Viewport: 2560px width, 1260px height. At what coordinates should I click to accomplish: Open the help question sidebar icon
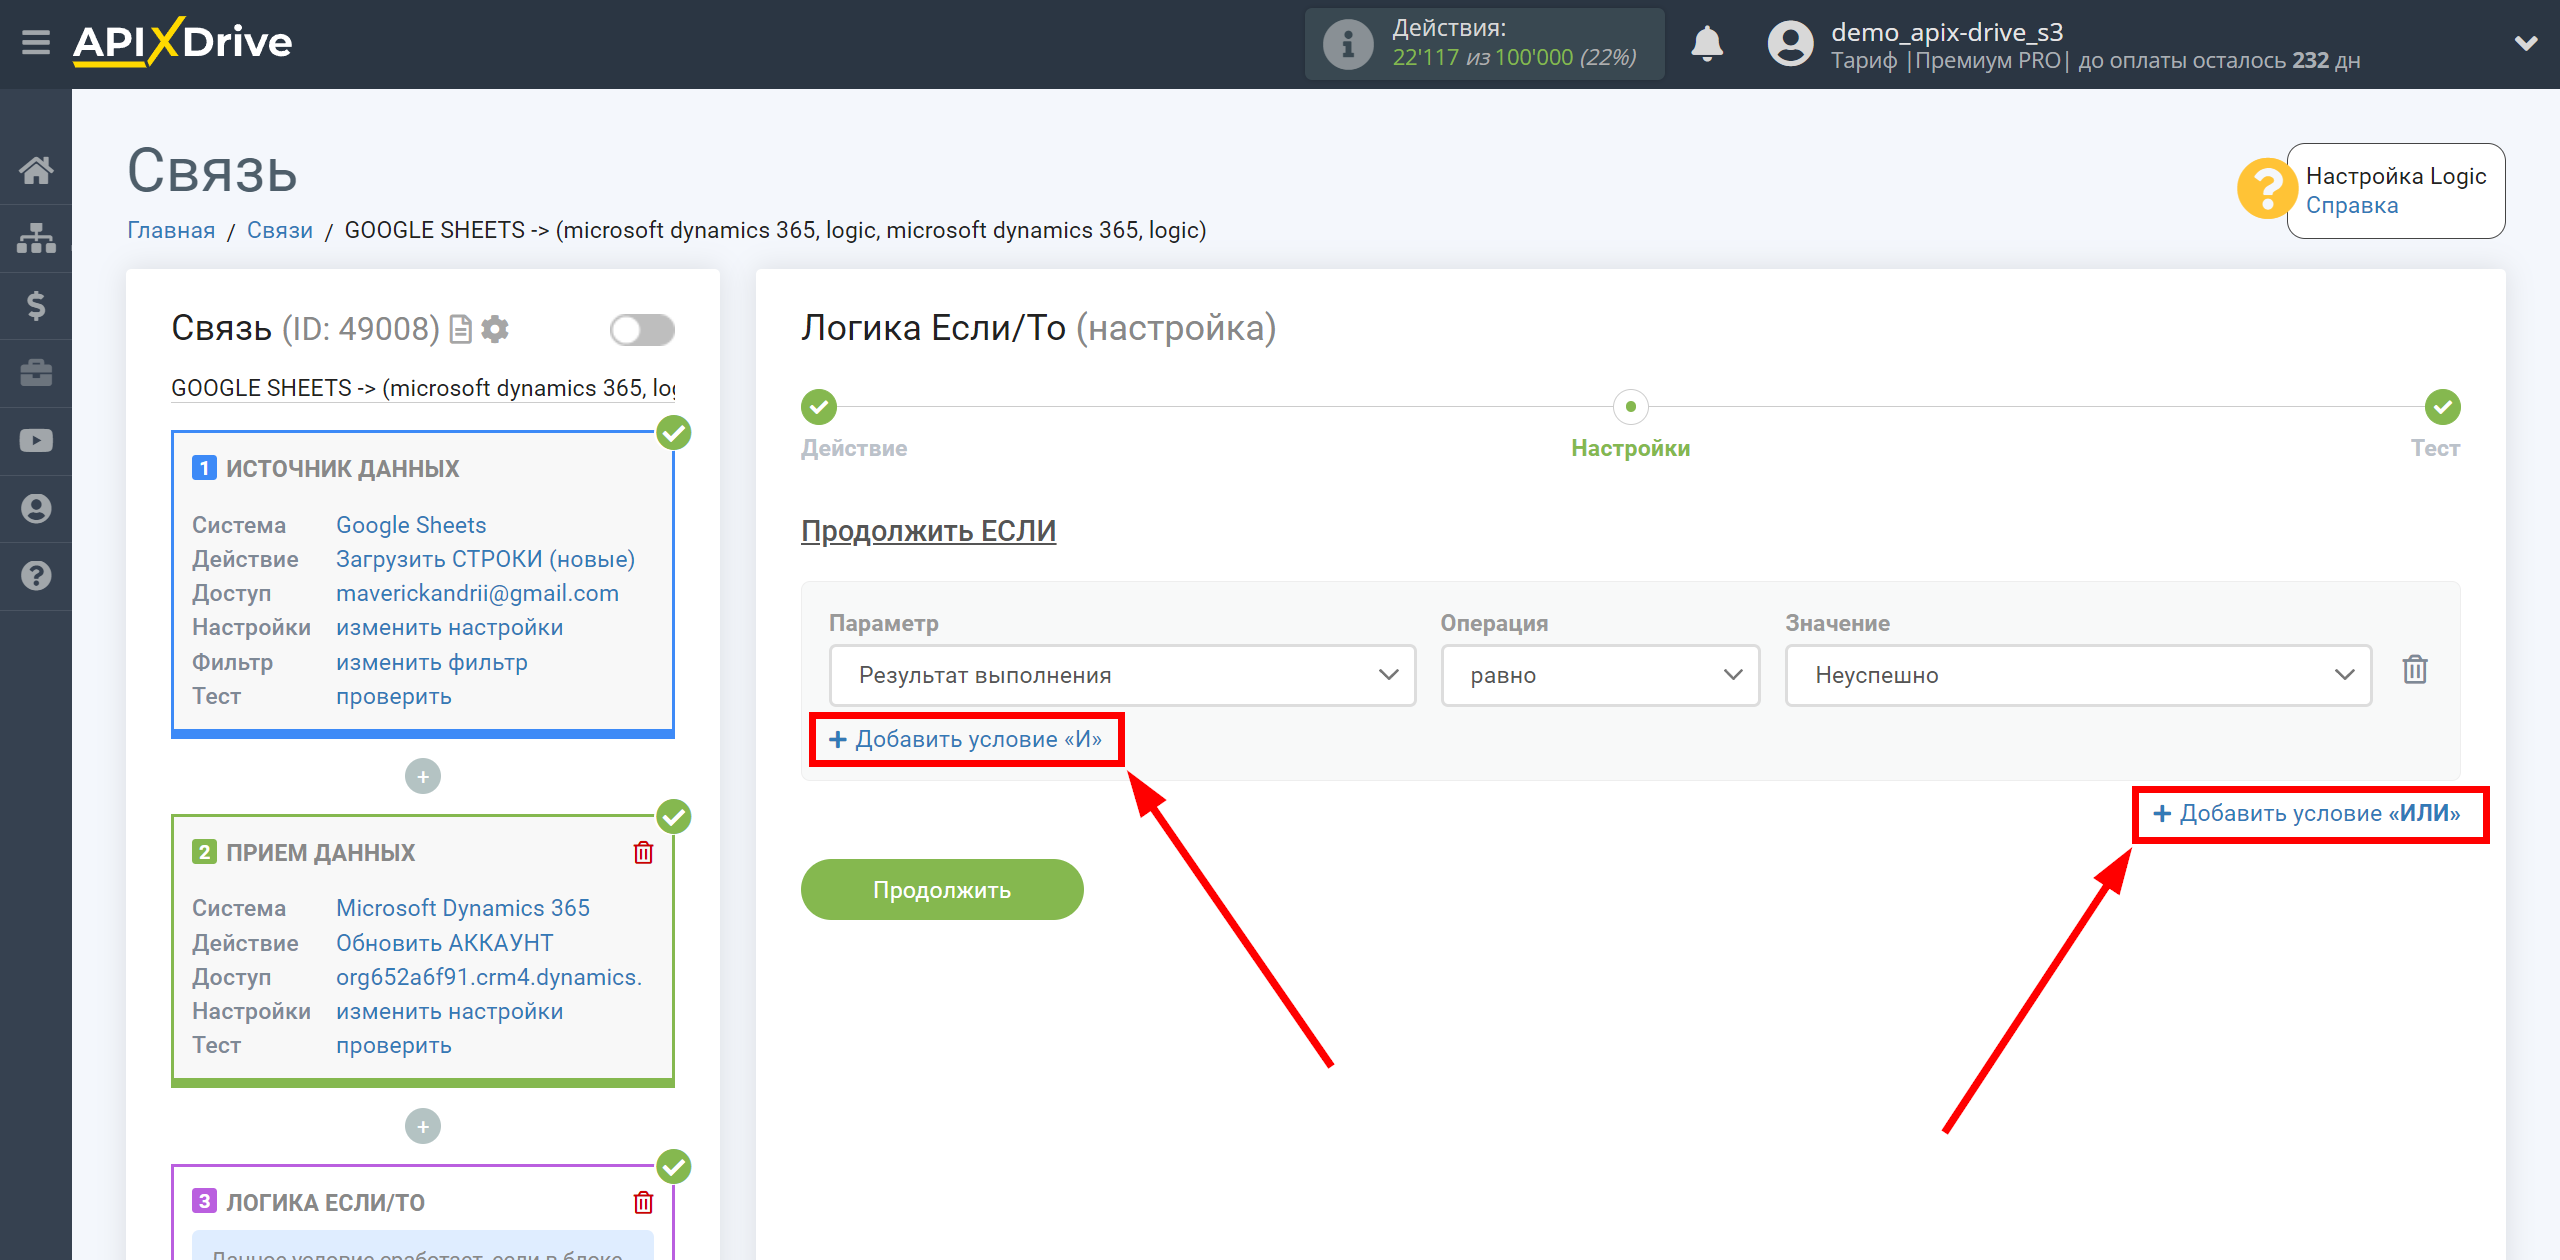click(x=36, y=576)
